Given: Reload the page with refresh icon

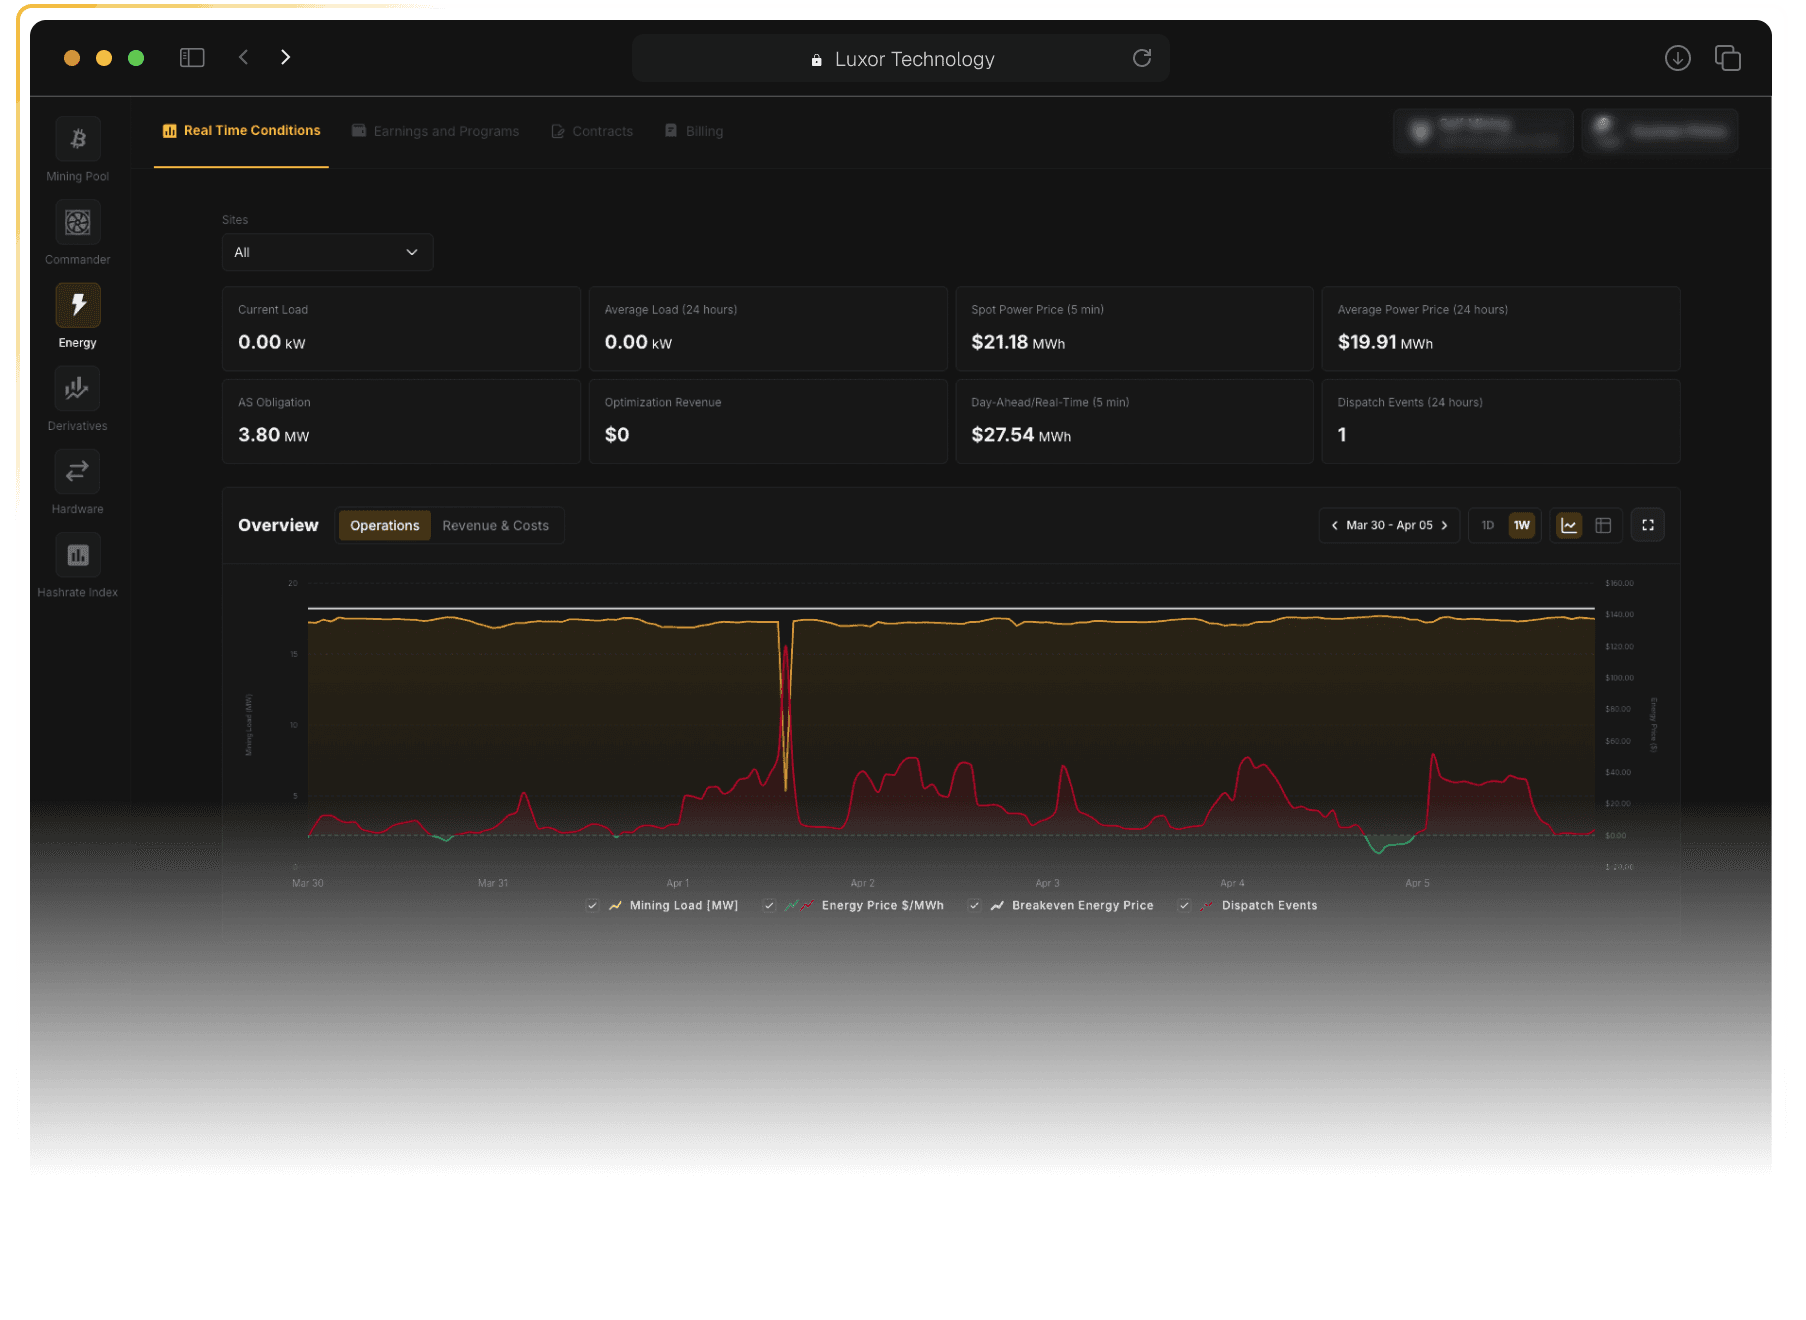Looking at the screenshot, I should [x=1142, y=58].
